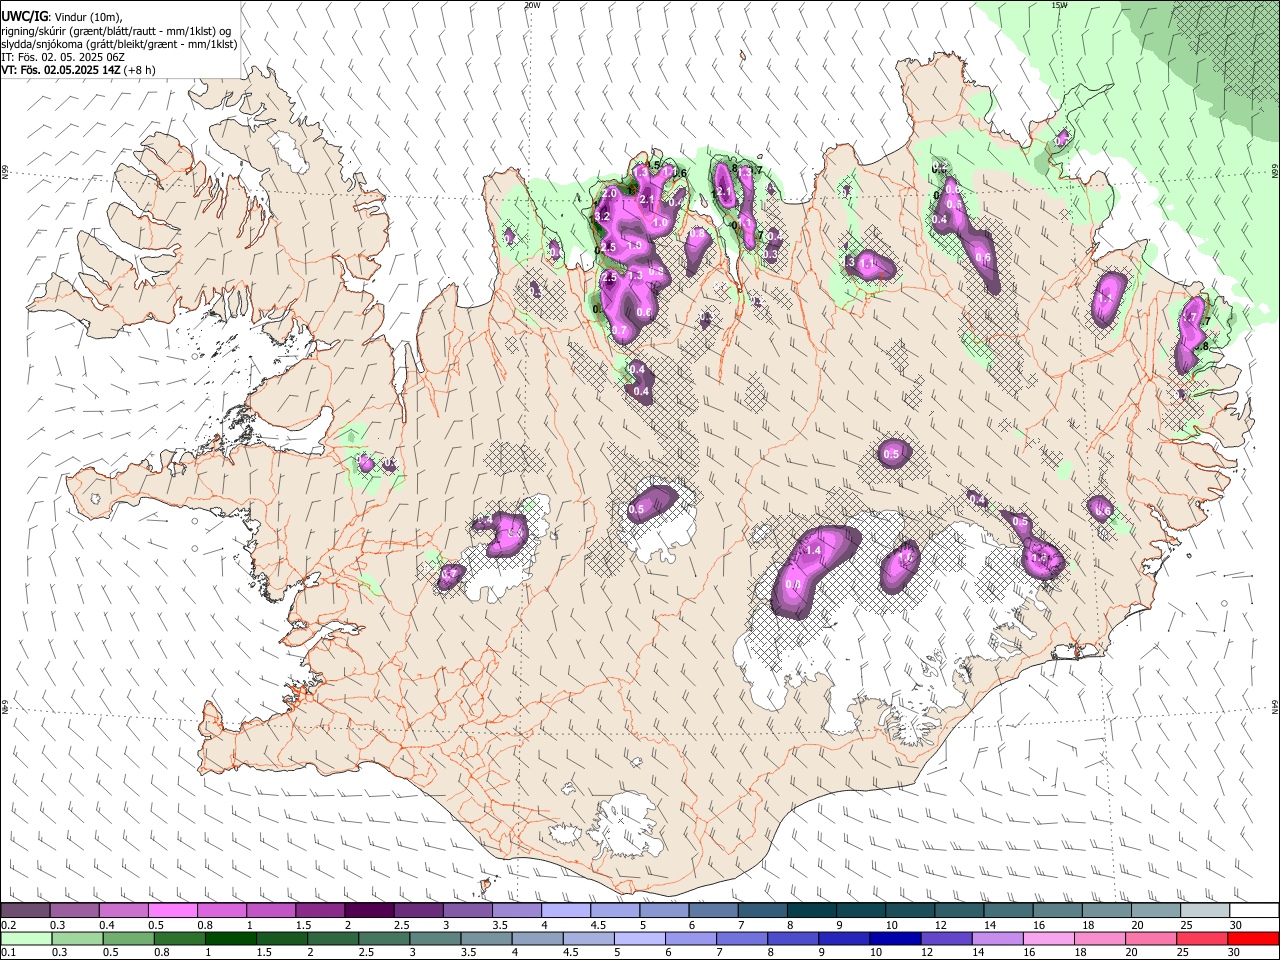Click the '3.2' precipitation value on the map
The width and height of the screenshot is (1280, 960).
(x=602, y=216)
